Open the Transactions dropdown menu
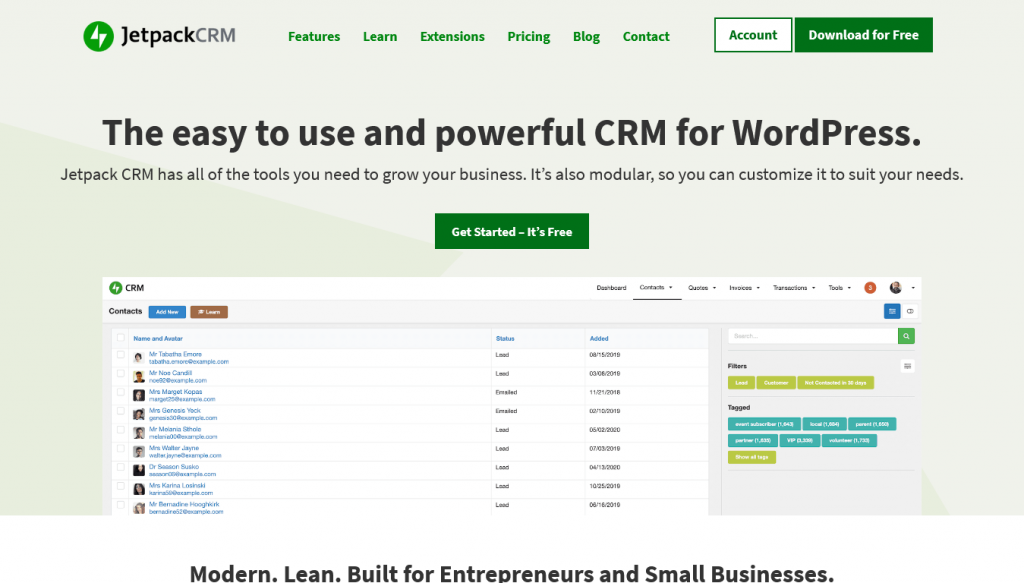 coord(794,288)
